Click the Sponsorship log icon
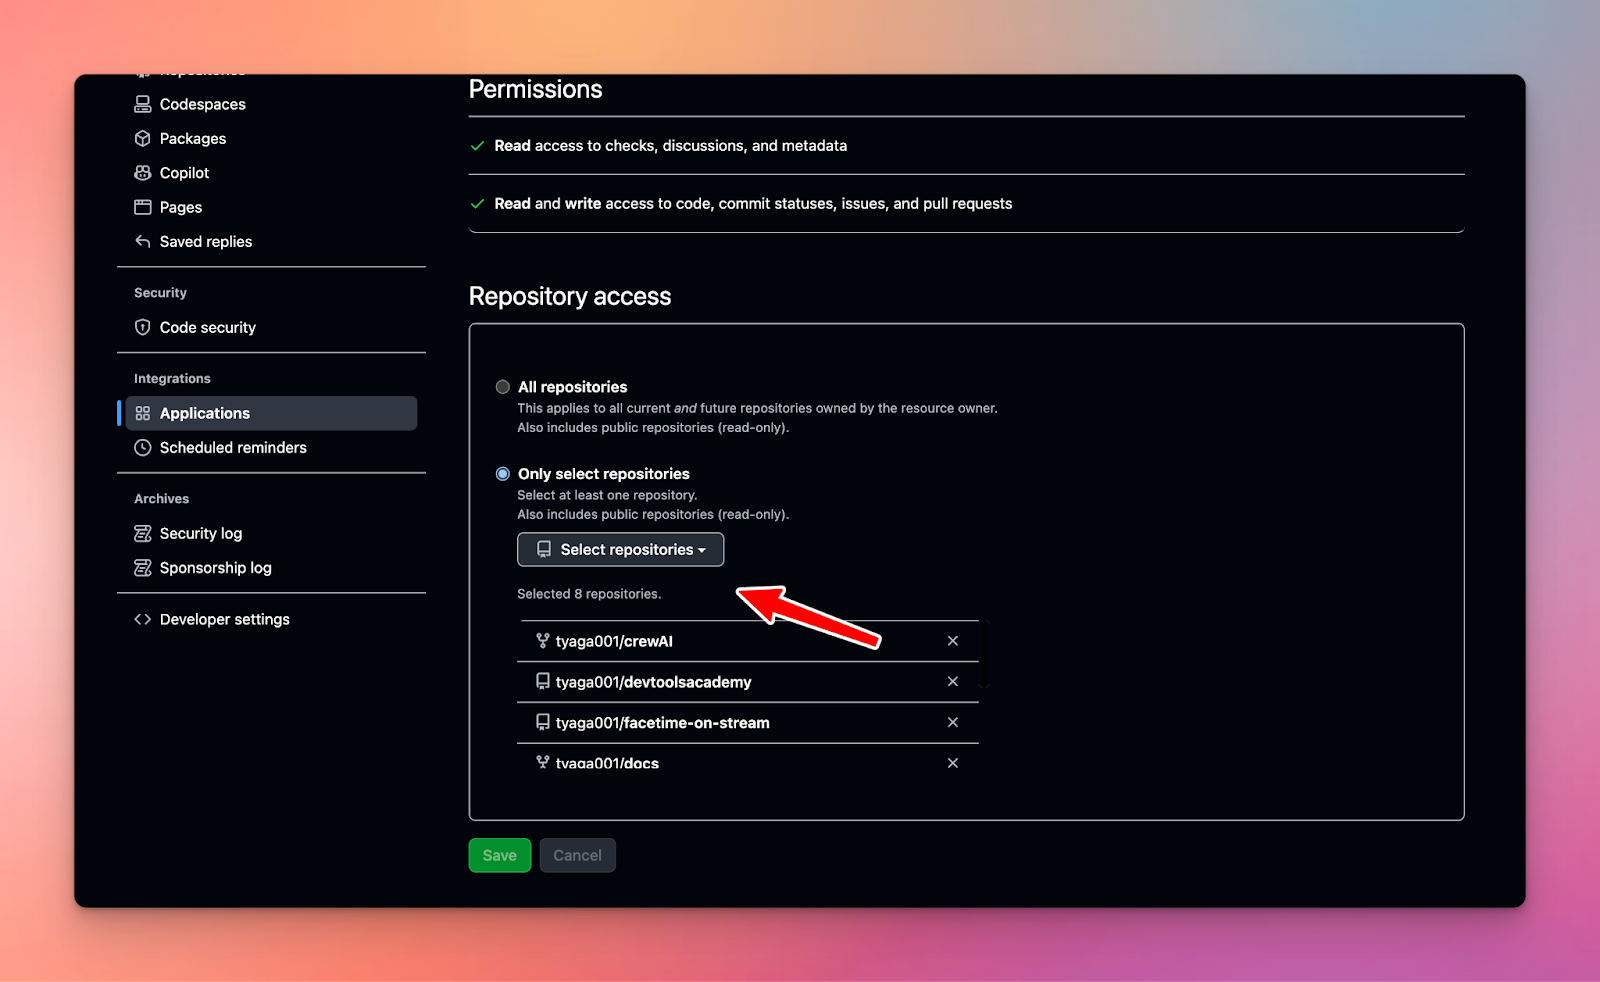 (143, 568)
